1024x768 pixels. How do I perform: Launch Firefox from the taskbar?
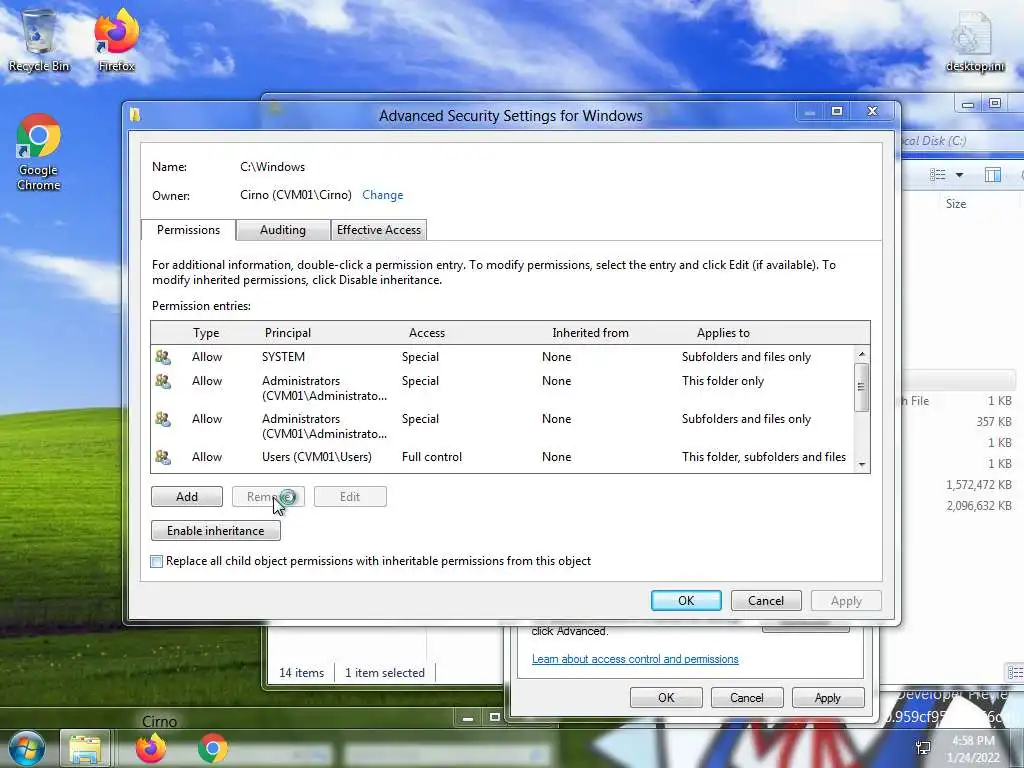[x=151, y=748]
